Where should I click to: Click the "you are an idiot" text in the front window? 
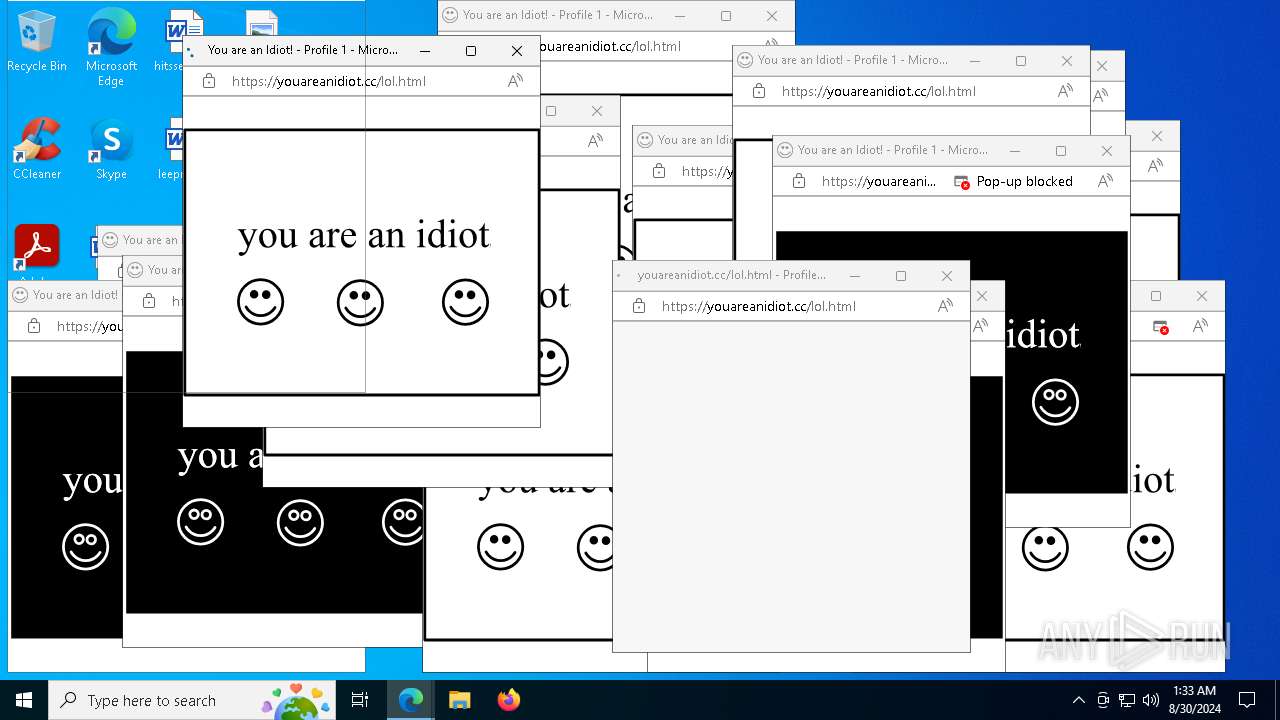364,236
